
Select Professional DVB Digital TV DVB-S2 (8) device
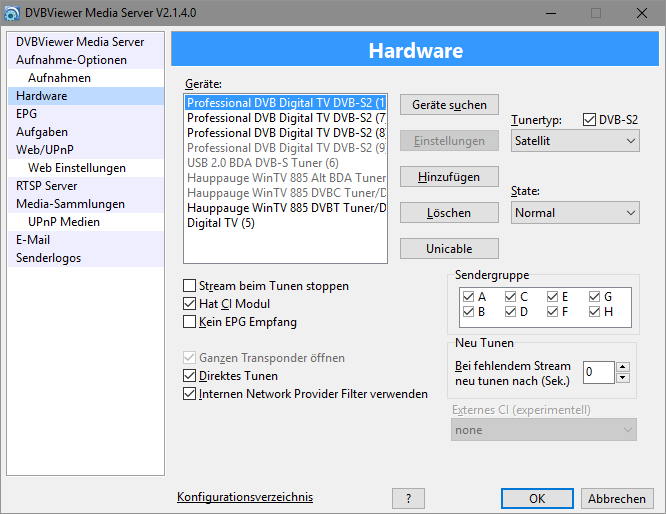(x=285, y=133)
